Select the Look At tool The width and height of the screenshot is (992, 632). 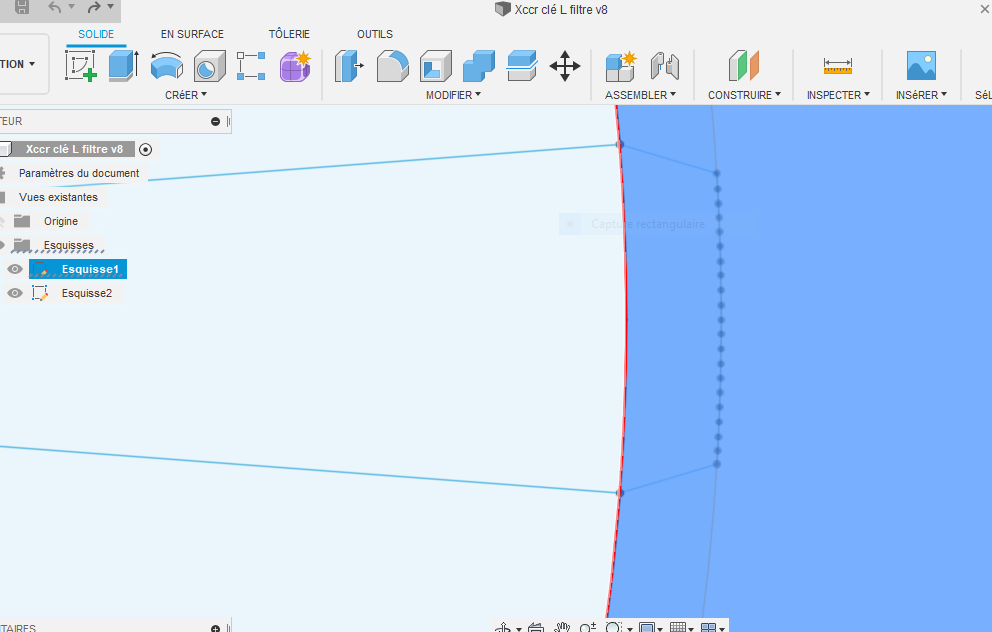click(x=536, y=628)
